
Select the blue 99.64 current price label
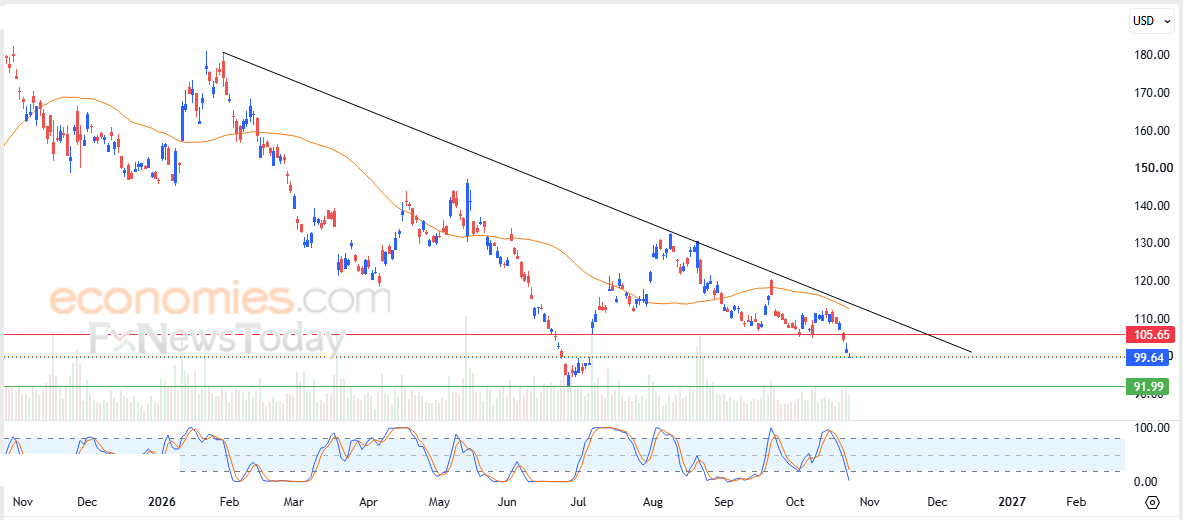coord(1147,357)
